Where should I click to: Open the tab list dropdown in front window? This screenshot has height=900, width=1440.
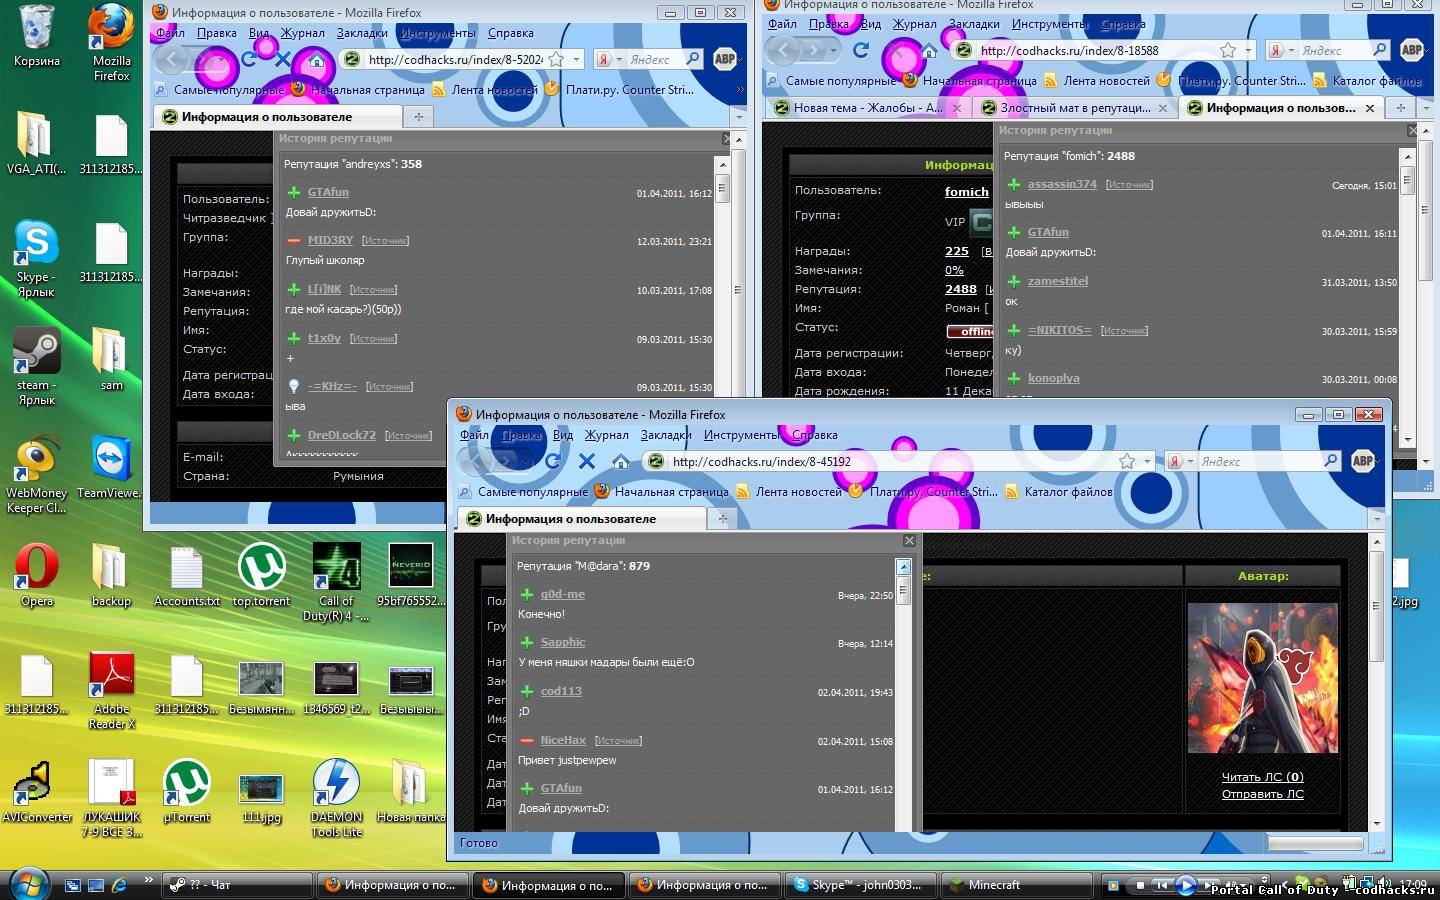[1376, 519]
